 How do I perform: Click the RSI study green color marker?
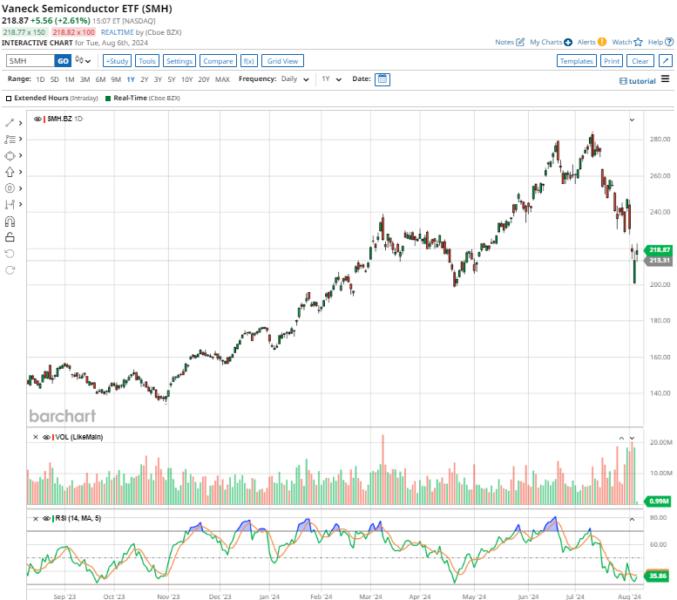point(53,518)
